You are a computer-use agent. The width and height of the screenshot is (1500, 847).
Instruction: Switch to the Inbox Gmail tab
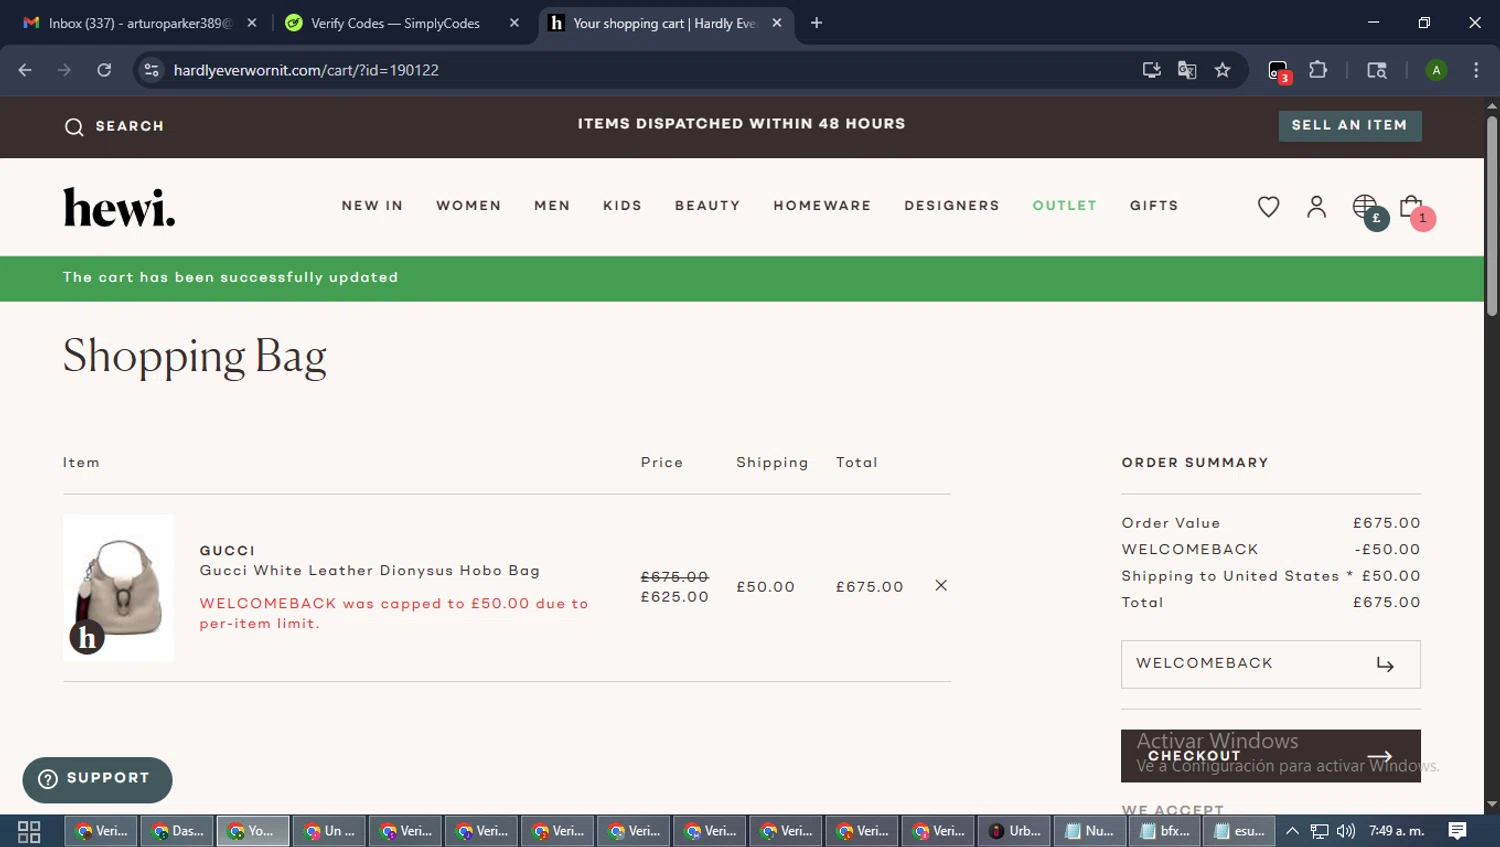click(139, 23)
